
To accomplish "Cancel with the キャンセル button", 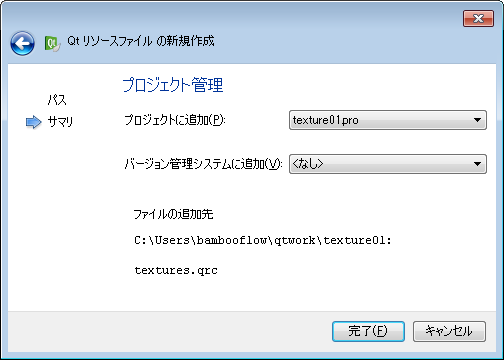I will (x=449, y=331).
